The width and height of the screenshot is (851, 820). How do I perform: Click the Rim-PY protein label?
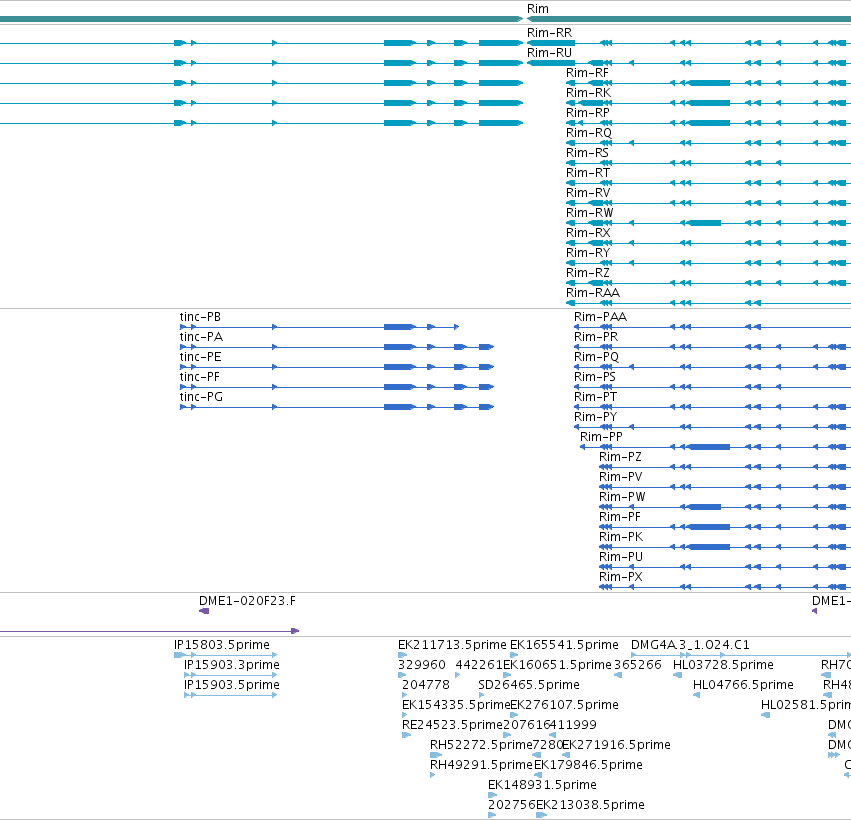[x=595, y=417]
